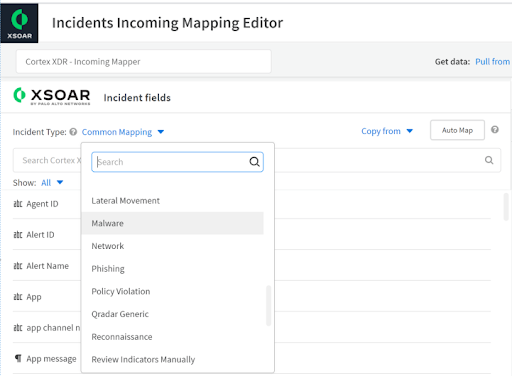Image resolution: width=512 pixels, height=376 pixels.
Task: Open the Show All filter dropdown
Action: [x=52, y=183]
